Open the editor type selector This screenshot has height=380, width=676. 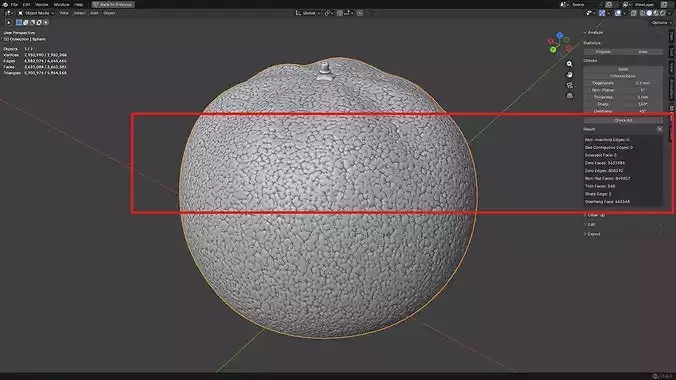pos(9,13)
